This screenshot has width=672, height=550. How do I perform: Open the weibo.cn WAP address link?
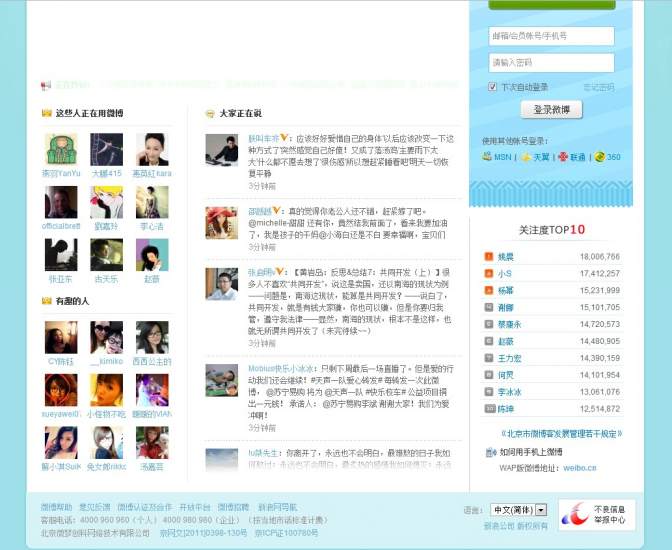[x=579, y=468]
